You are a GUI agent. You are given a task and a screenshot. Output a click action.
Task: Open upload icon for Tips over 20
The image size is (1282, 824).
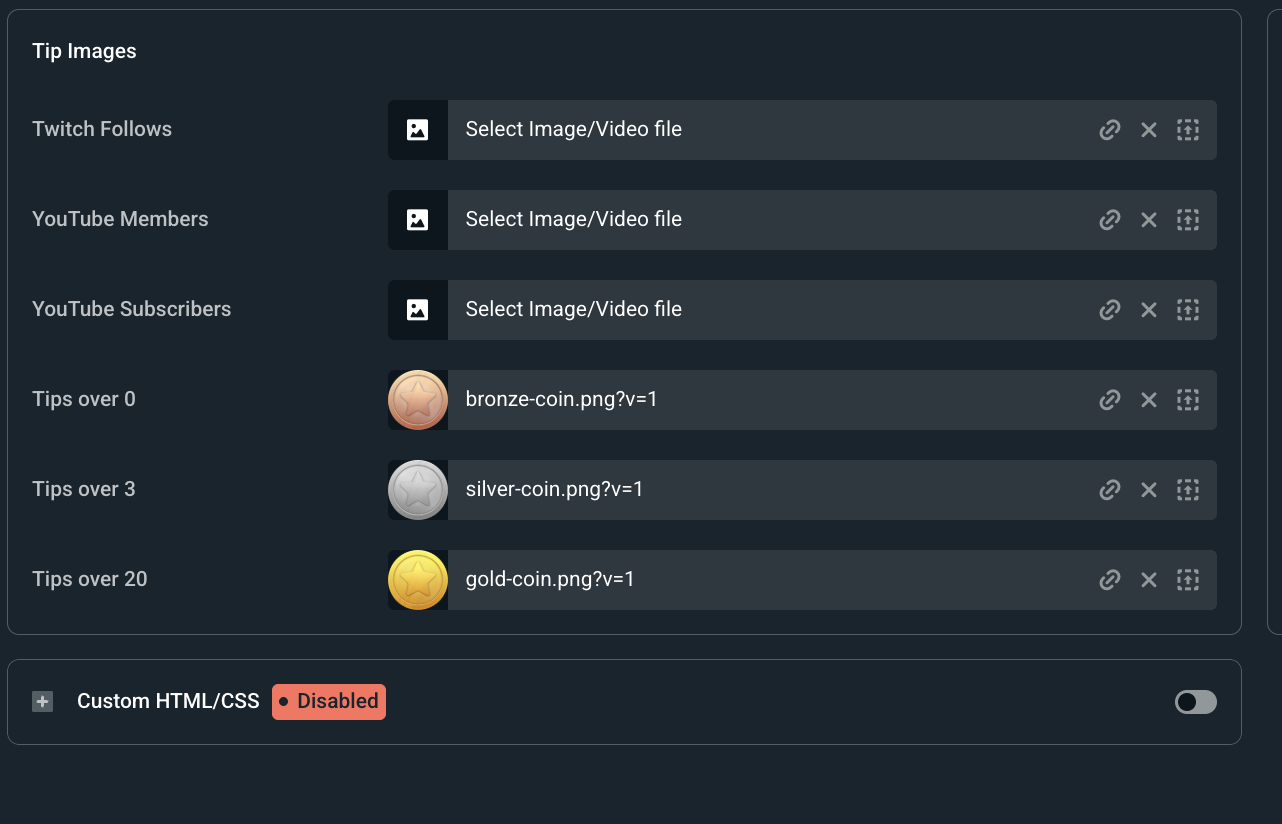pyautogui.click(x=1187, y=580)
